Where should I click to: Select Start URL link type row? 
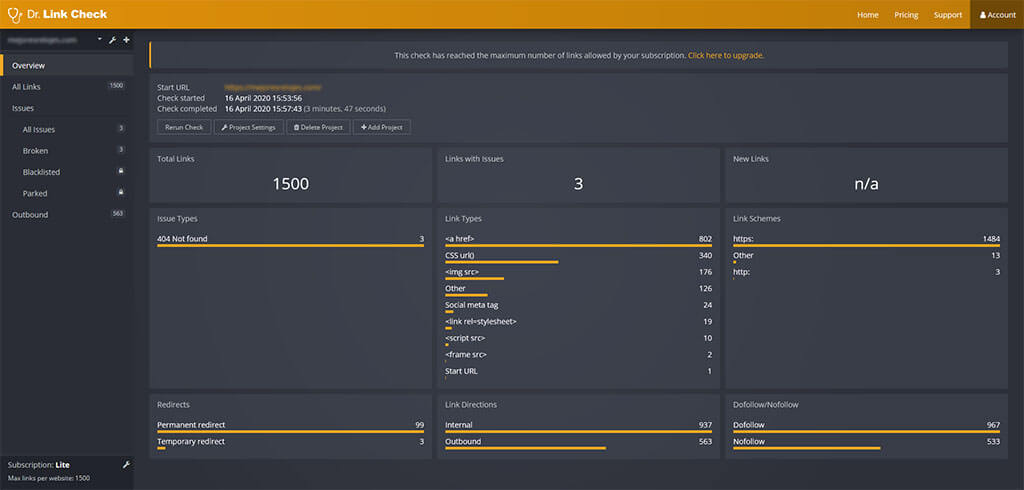(579, 372)
